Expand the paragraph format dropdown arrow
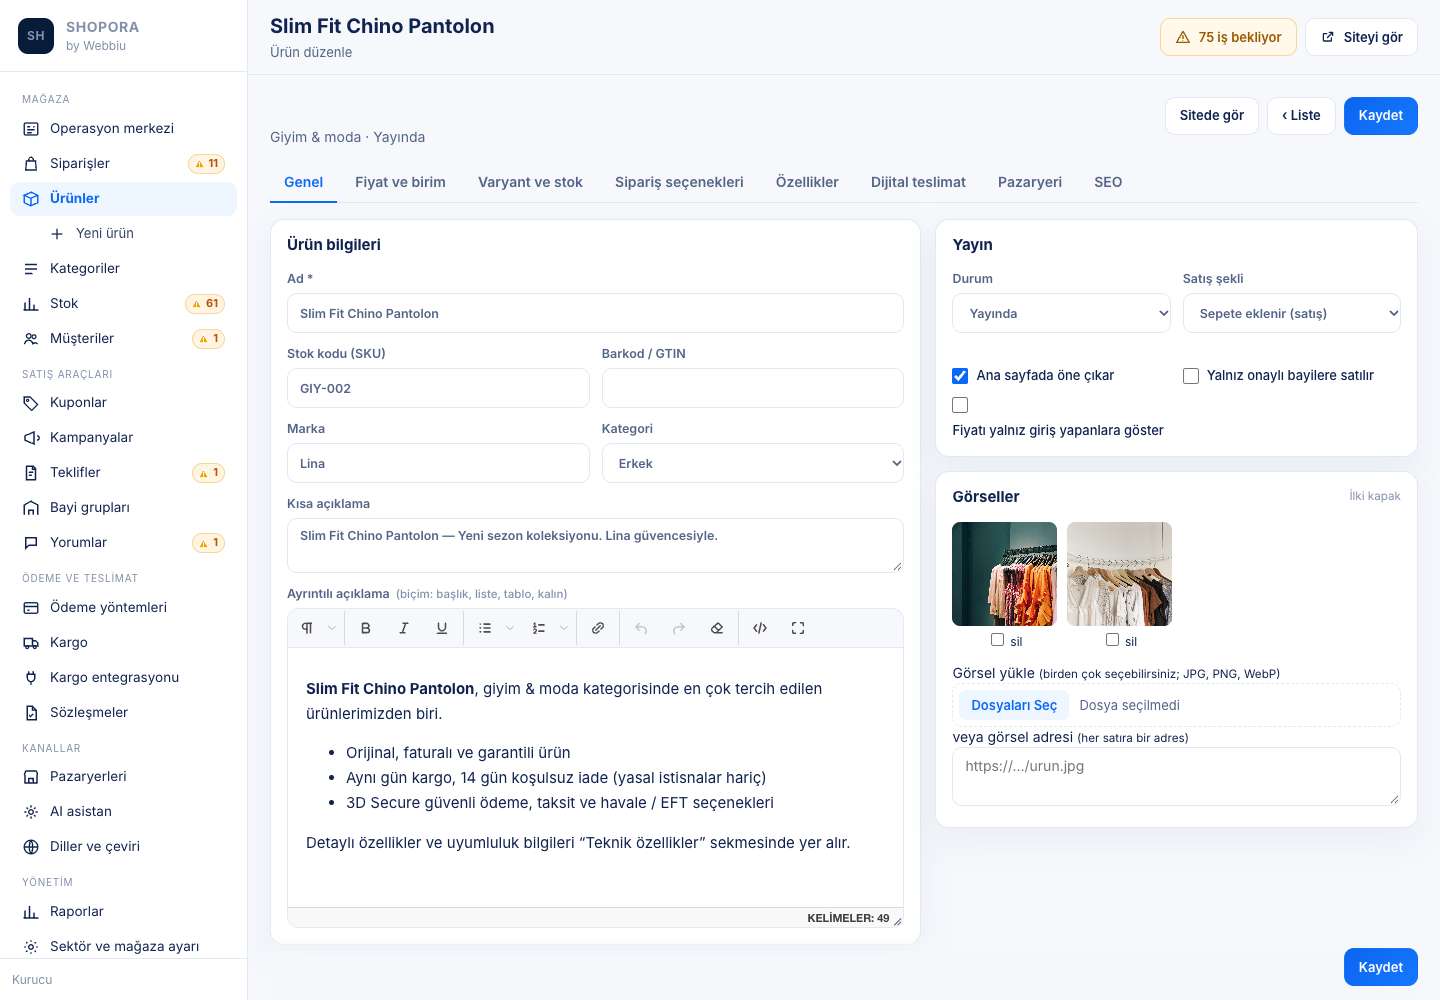Viewport: 1440px width, 1000px height. pos(331,628)
